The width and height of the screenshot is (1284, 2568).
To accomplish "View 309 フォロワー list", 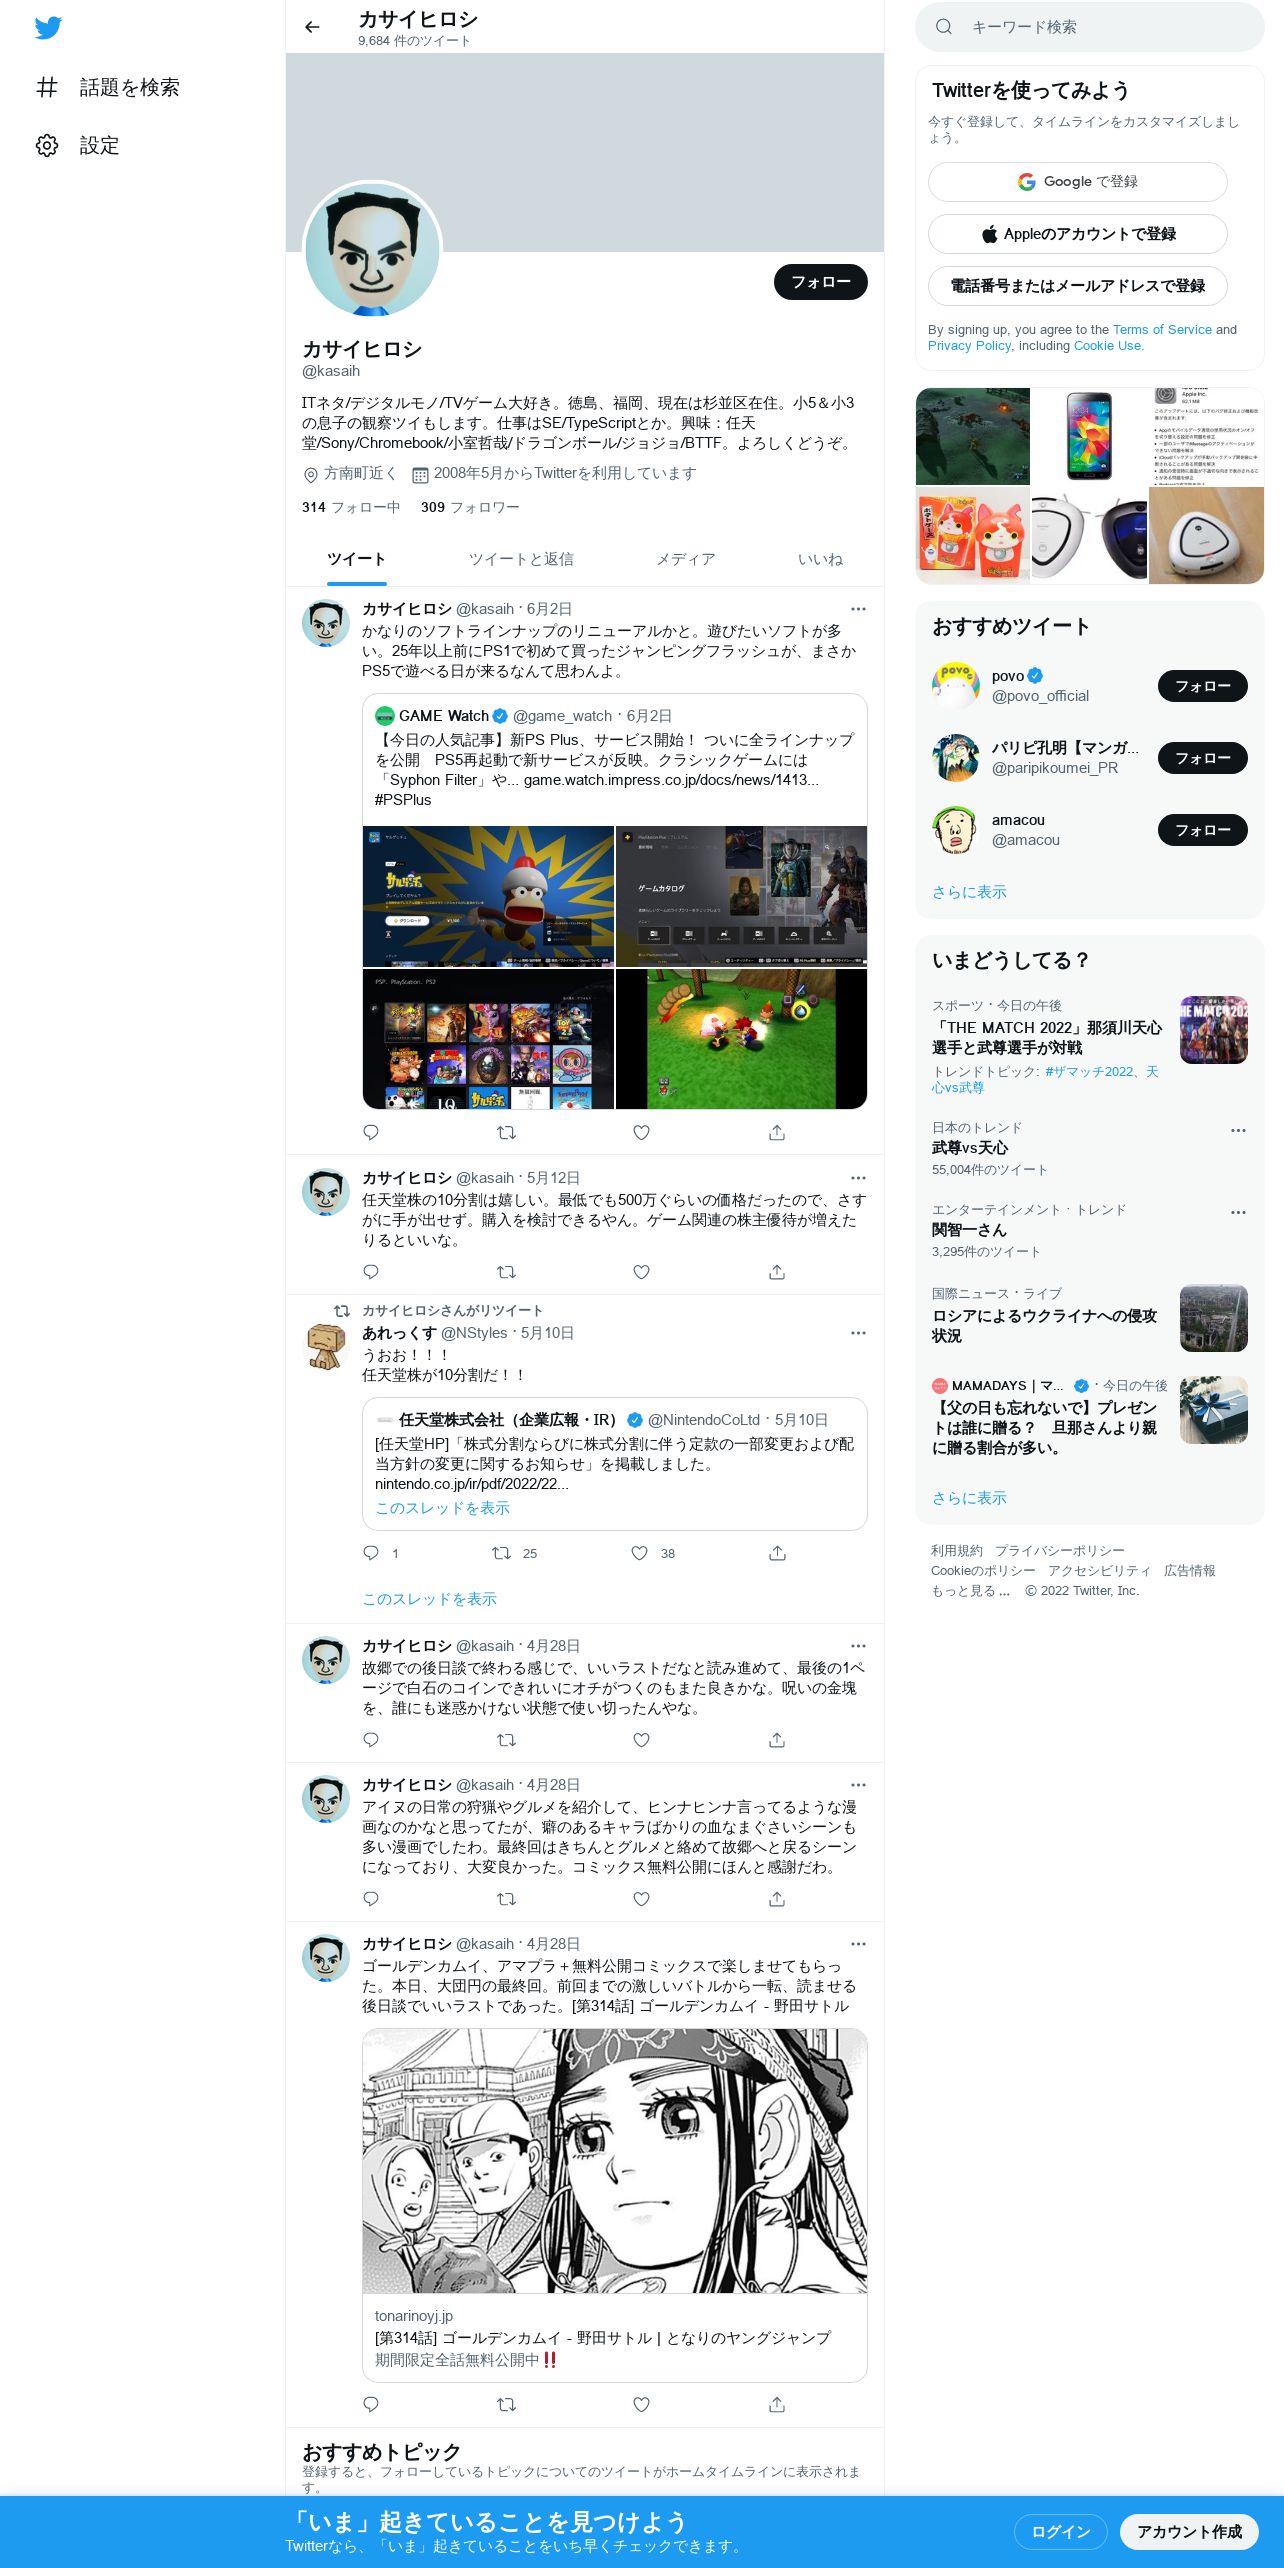I will coord(470,507).
